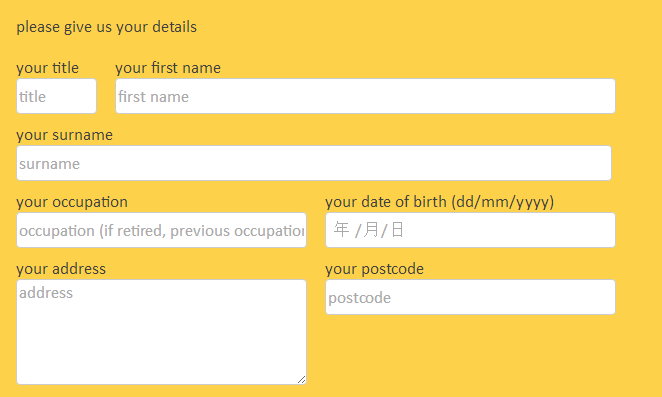
Task: Click the date of birth field
Action: coord(470,230)
